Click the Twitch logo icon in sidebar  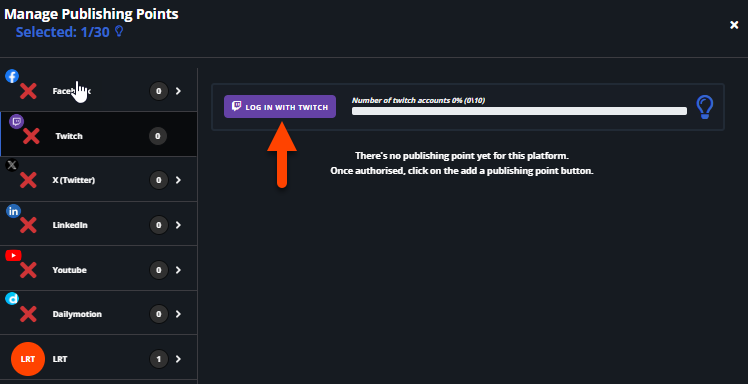17,122
